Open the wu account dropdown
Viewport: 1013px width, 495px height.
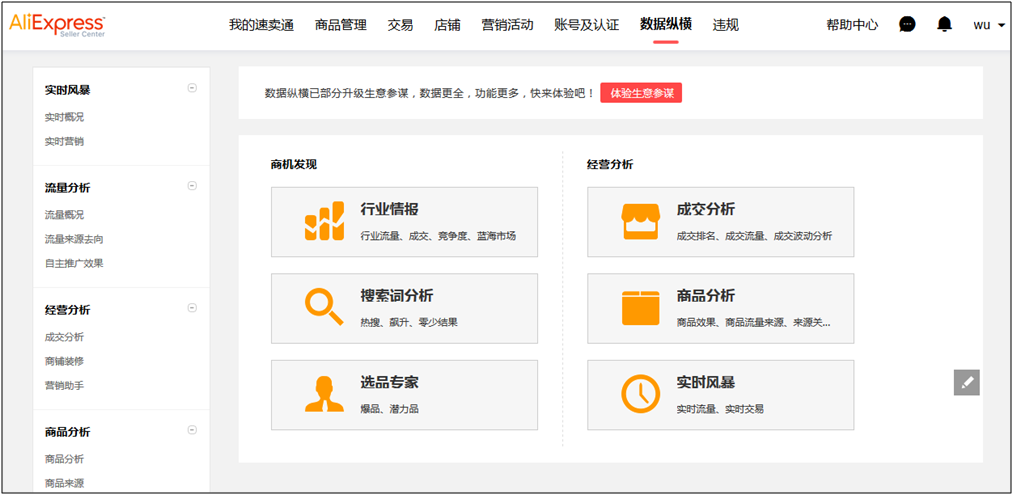point(988,25)
